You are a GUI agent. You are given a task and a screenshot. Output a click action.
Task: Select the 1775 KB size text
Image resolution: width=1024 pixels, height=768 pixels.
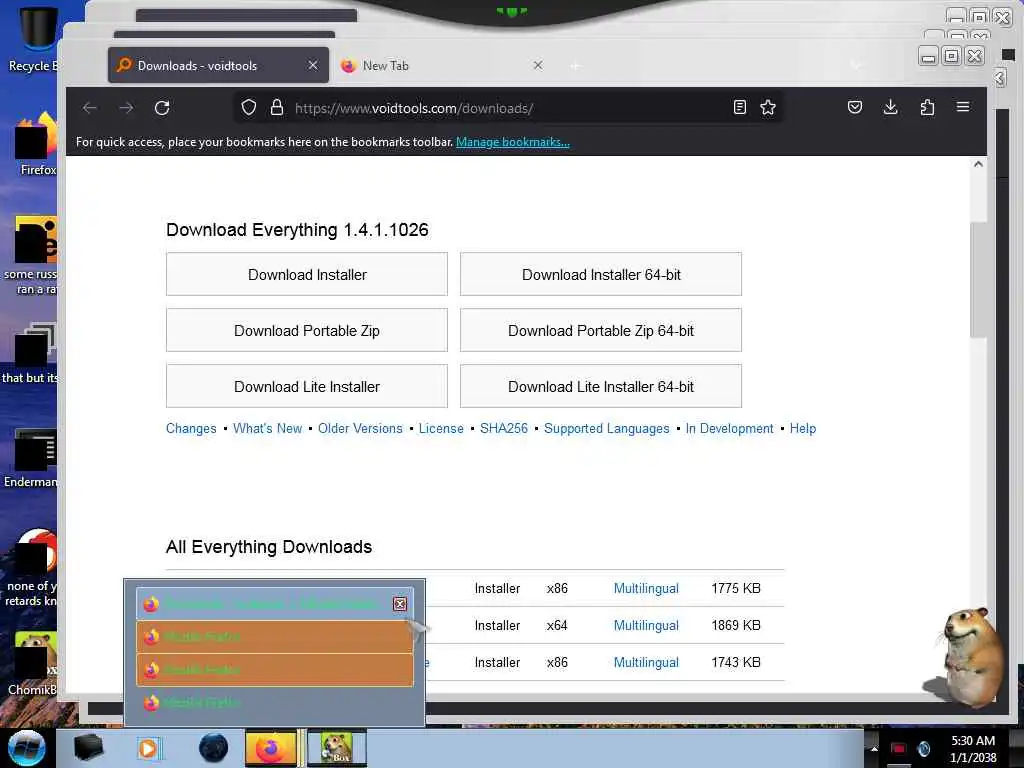coord(736,588)
